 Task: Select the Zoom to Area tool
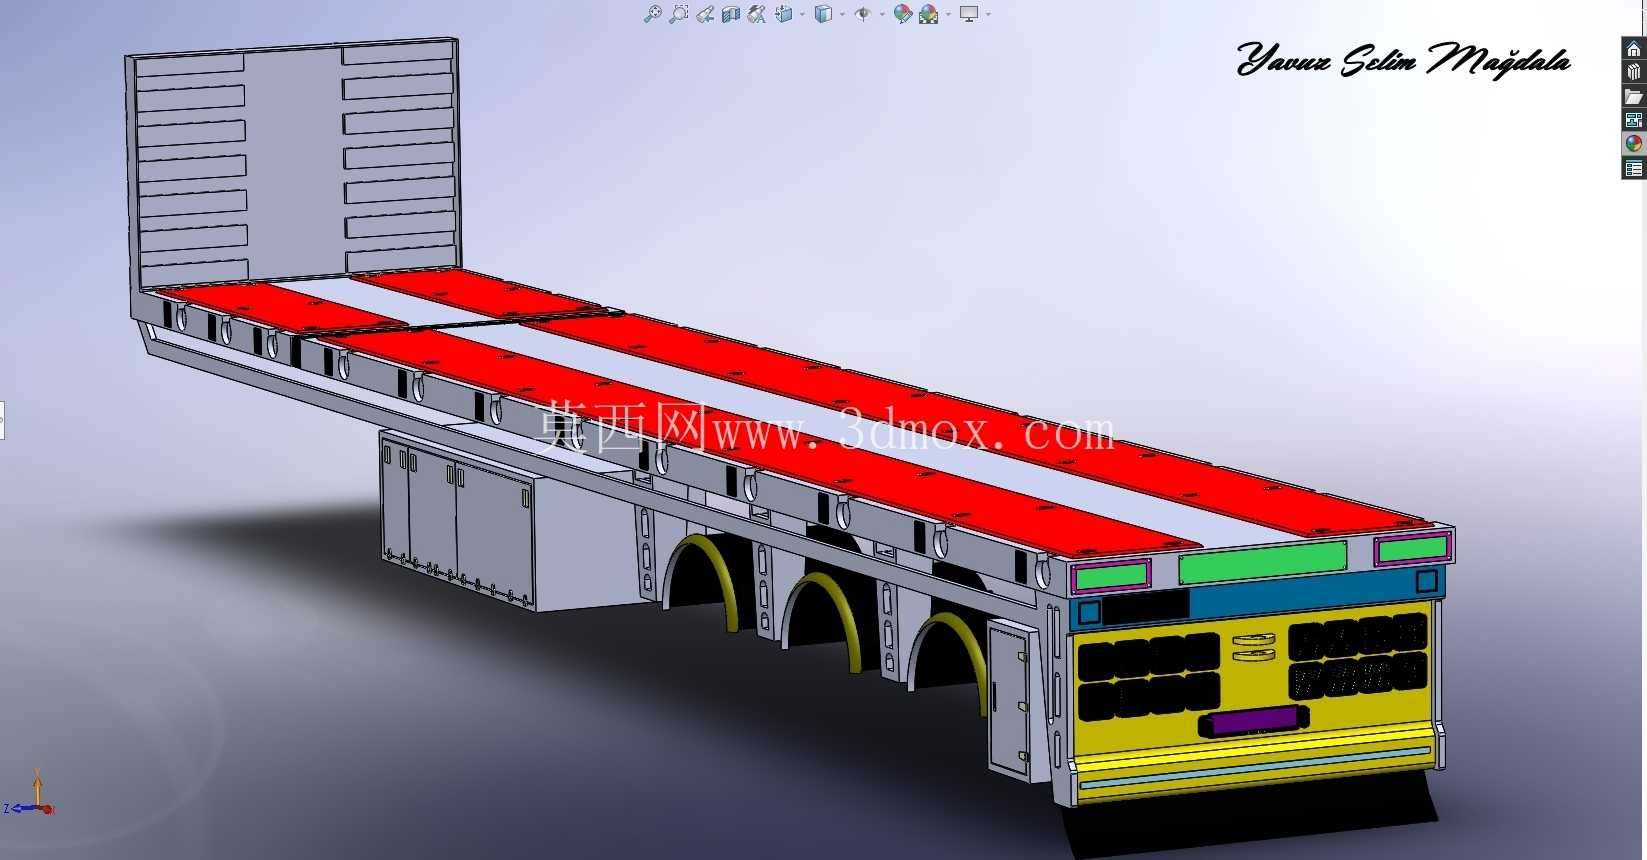pos(678,14)
